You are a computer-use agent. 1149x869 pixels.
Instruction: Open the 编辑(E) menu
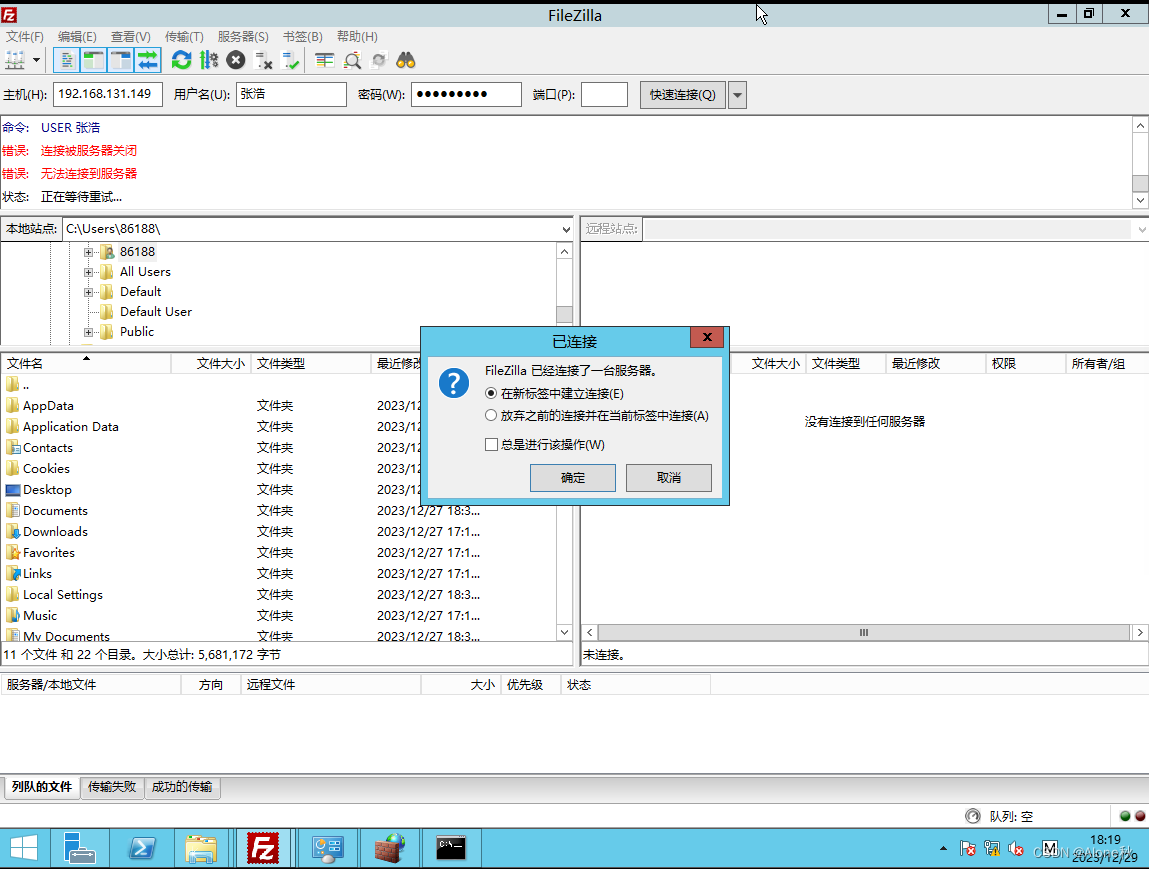[77, 36]
